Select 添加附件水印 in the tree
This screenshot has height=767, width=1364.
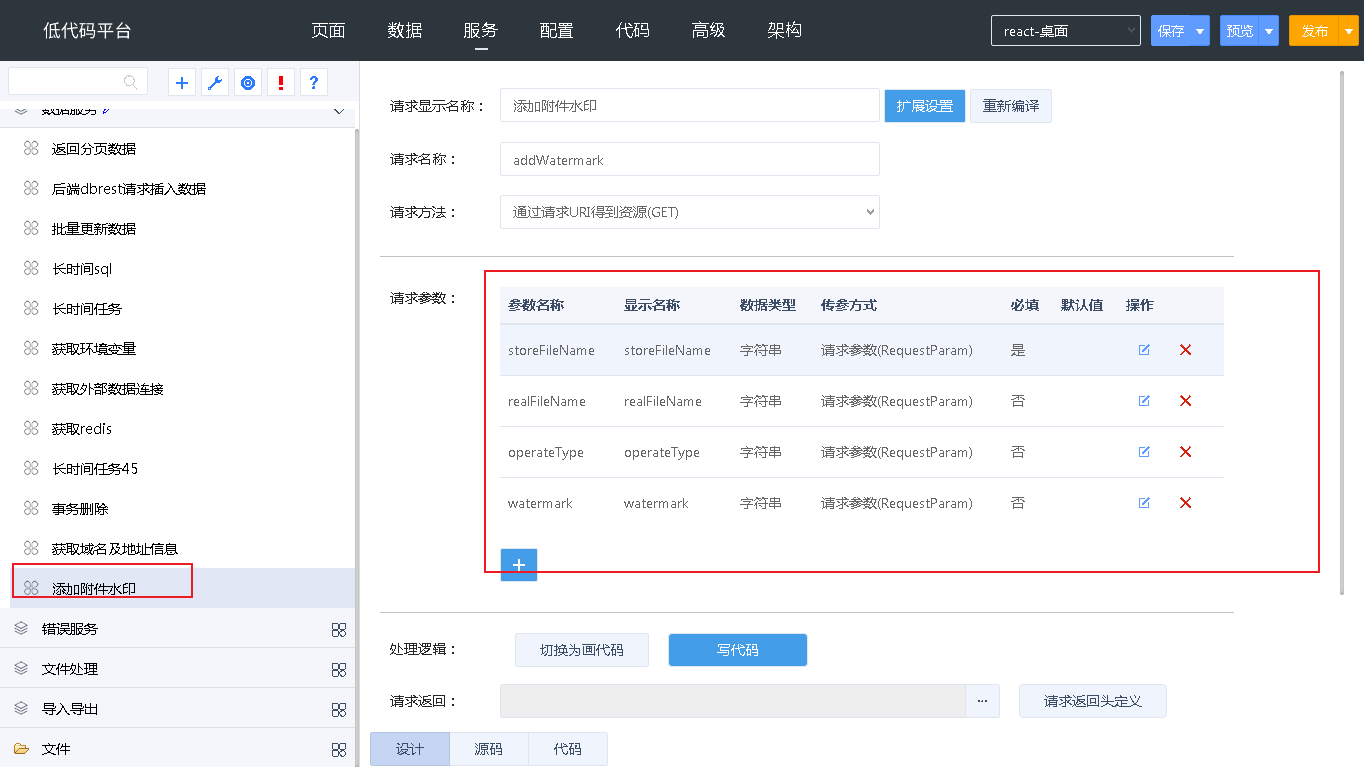pyautogui.click(x=94, y=589)
